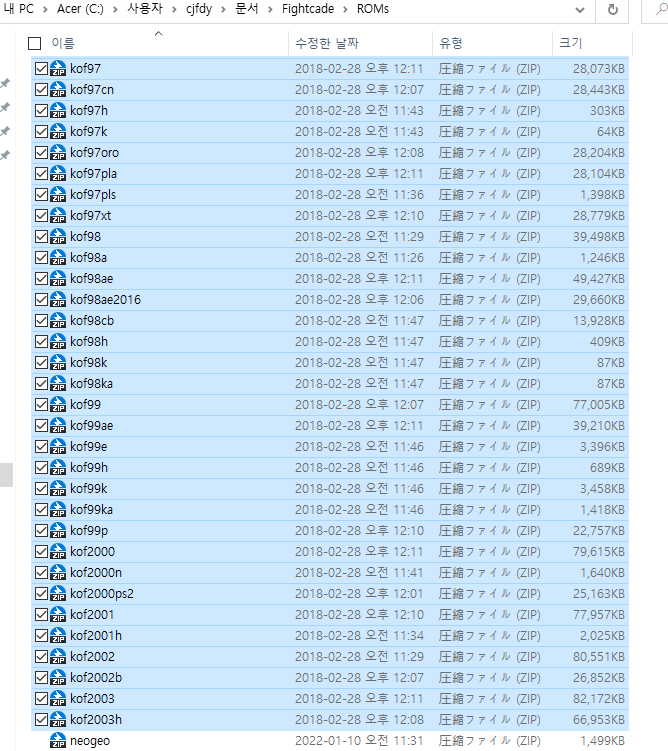Click the kof98ka ZIP icon
This screenshot has width=668, height=751.
click(x=58, y=384)
